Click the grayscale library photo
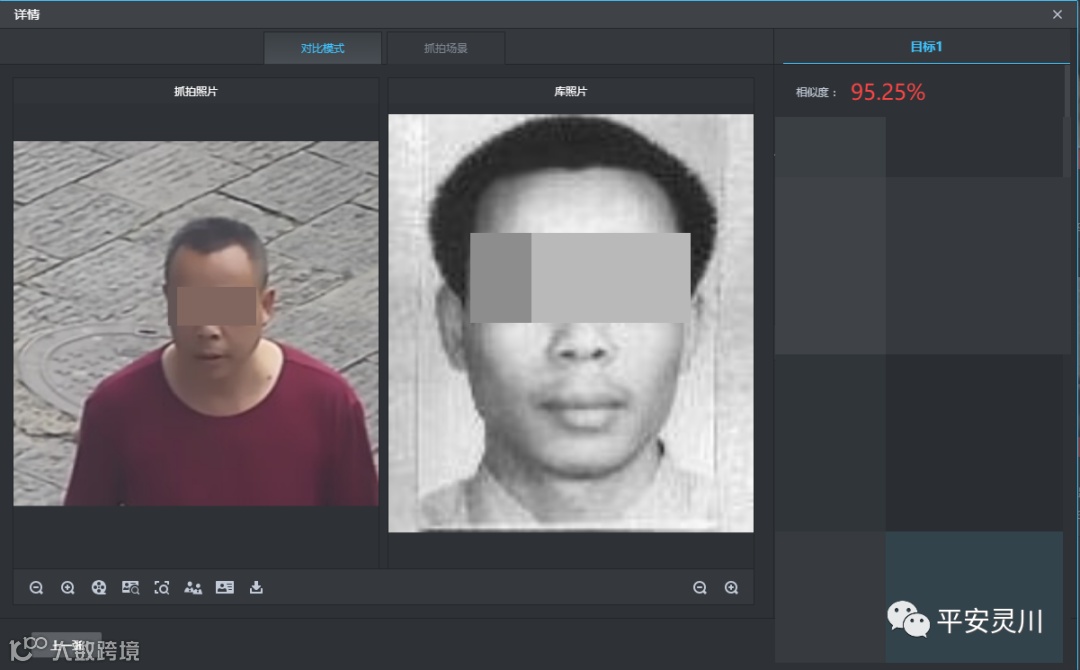This screenshot has width=1080, height=670. [x=571, y=323]
